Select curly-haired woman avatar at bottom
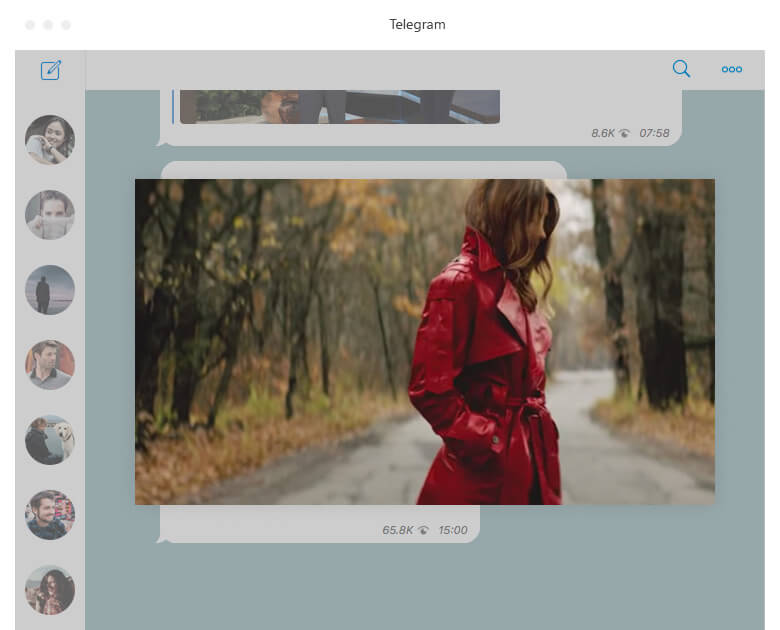This screenshot has height=630, width=780. click(x=50, y=590)
